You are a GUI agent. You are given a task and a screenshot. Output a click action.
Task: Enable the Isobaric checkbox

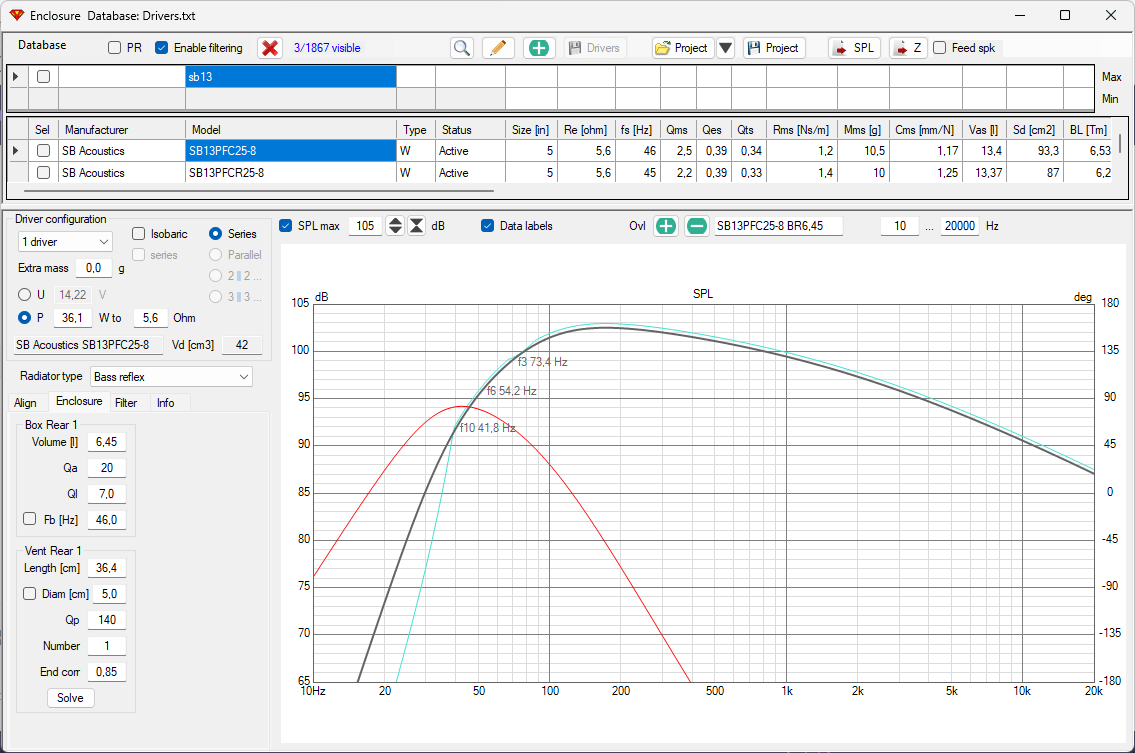pyautogui.click(x=139, y=234)
